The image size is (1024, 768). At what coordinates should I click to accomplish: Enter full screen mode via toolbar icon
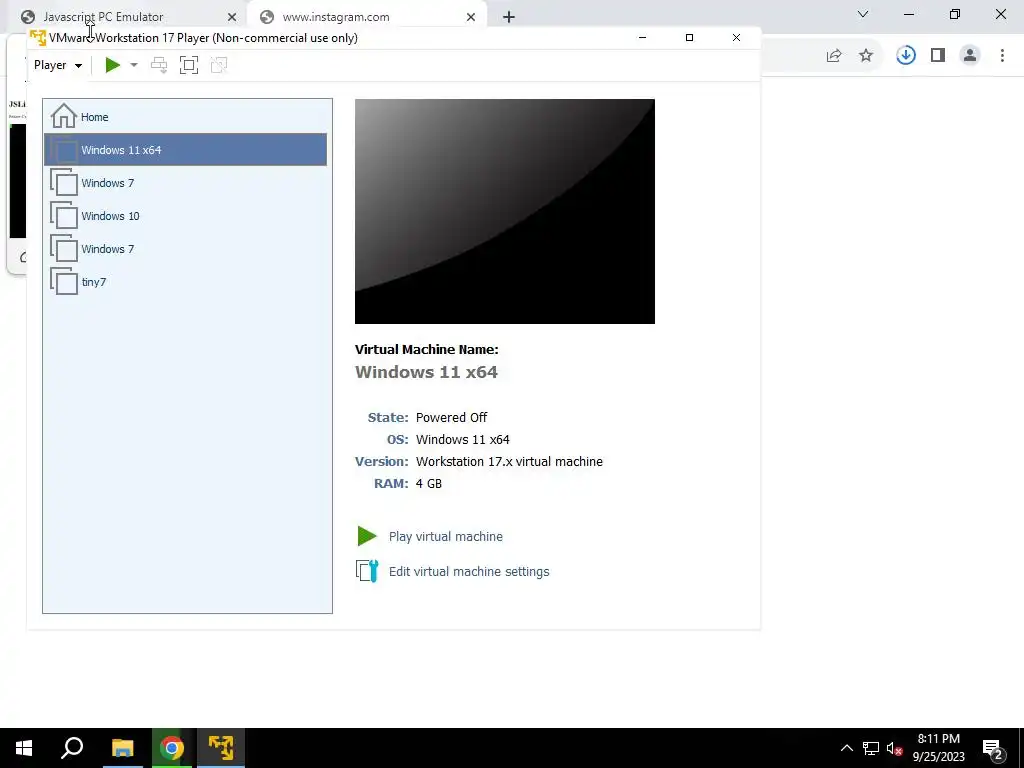[x=189, y=65]
